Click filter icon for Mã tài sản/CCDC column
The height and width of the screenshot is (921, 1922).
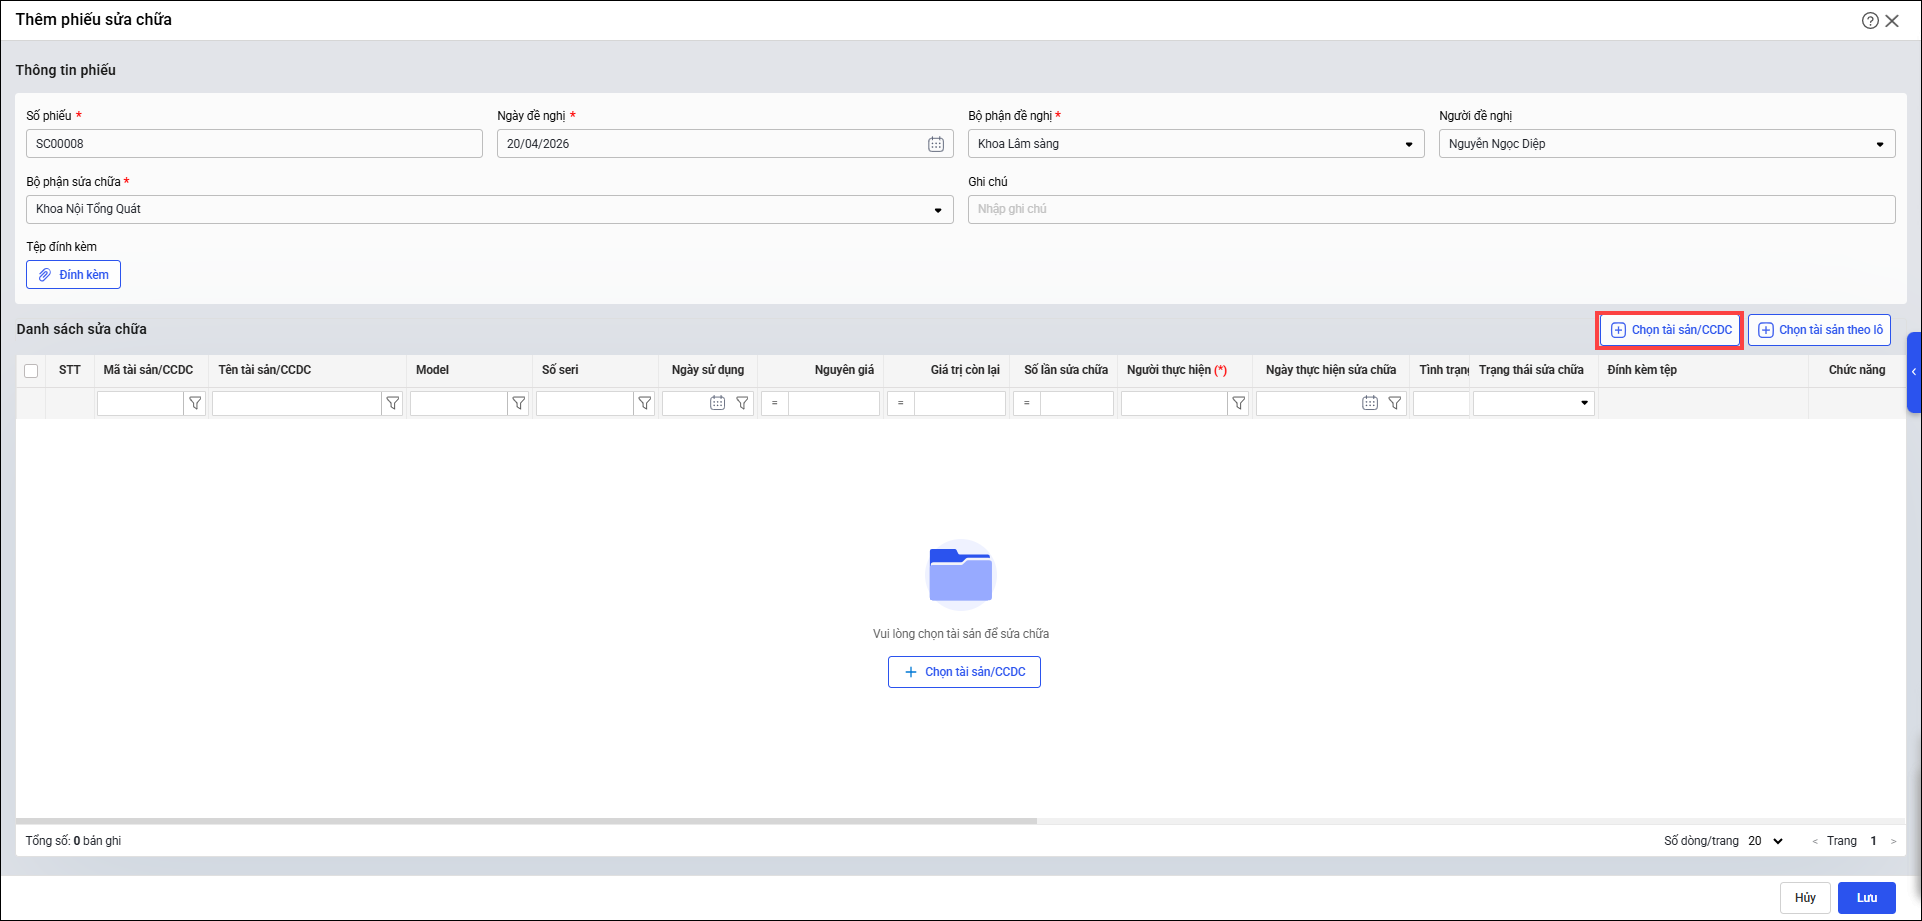pyautogui.click(x=195, y=403)
